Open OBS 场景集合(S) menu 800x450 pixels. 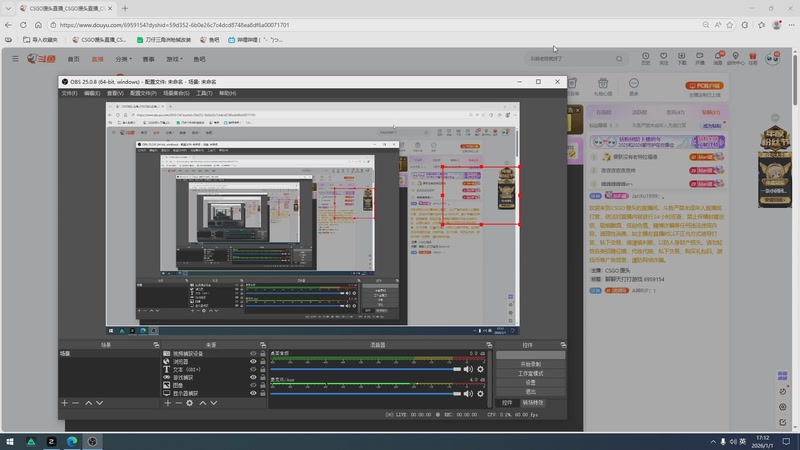pos(176,93)
